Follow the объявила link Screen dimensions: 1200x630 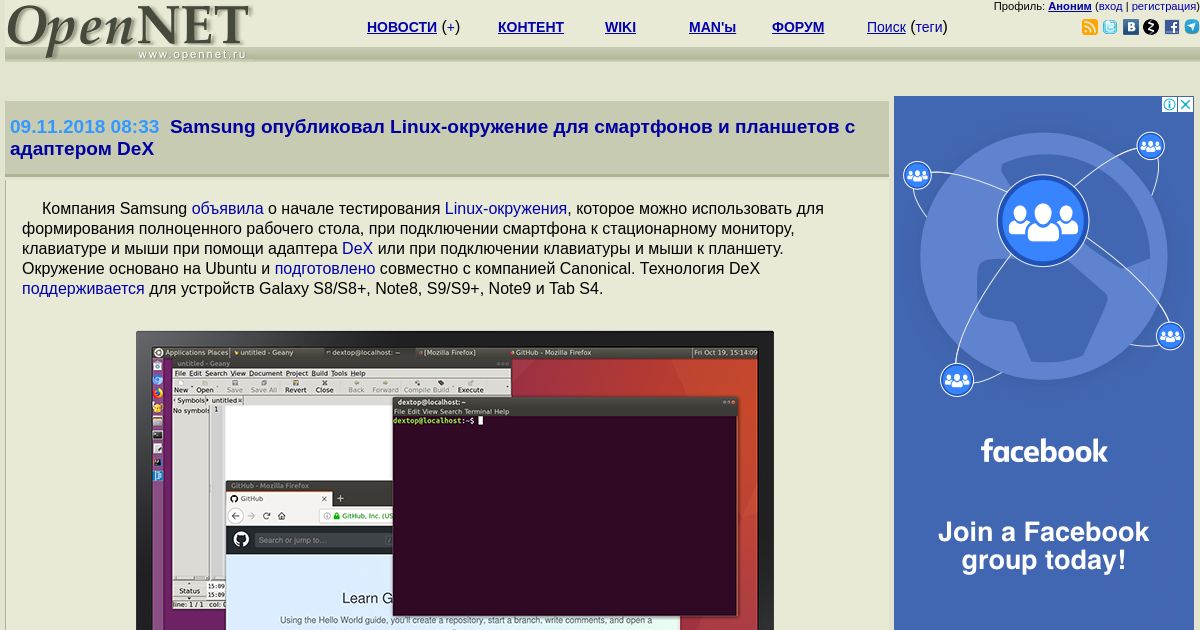(227, 209)
